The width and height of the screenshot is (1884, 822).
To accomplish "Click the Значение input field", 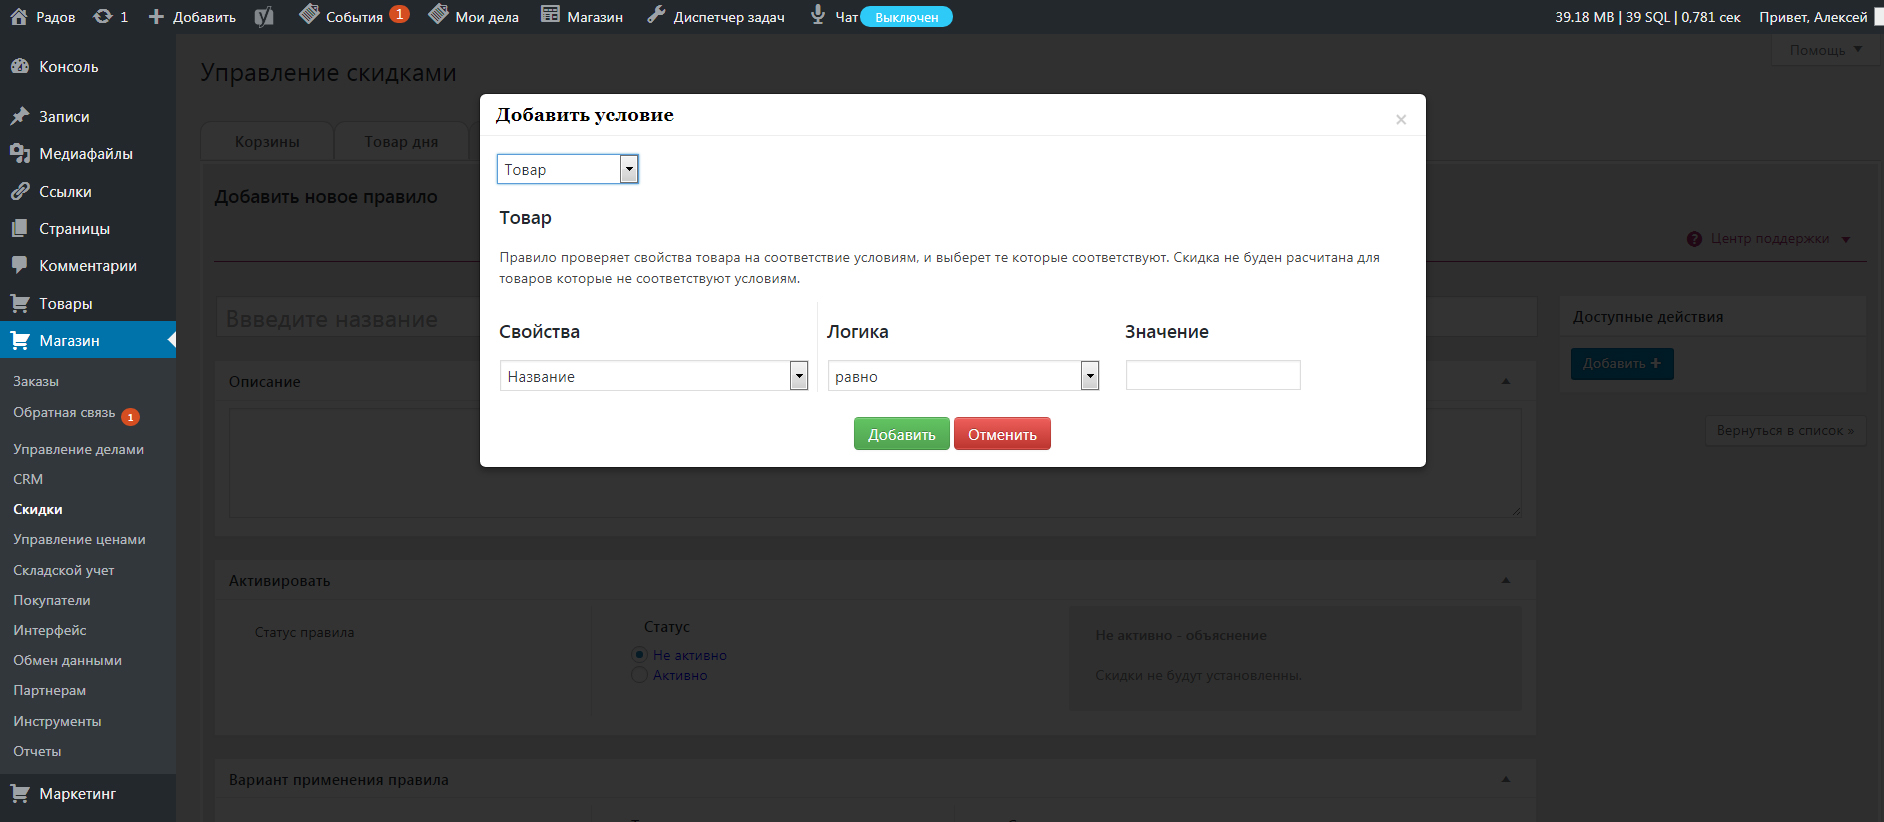I will 1213,375.
